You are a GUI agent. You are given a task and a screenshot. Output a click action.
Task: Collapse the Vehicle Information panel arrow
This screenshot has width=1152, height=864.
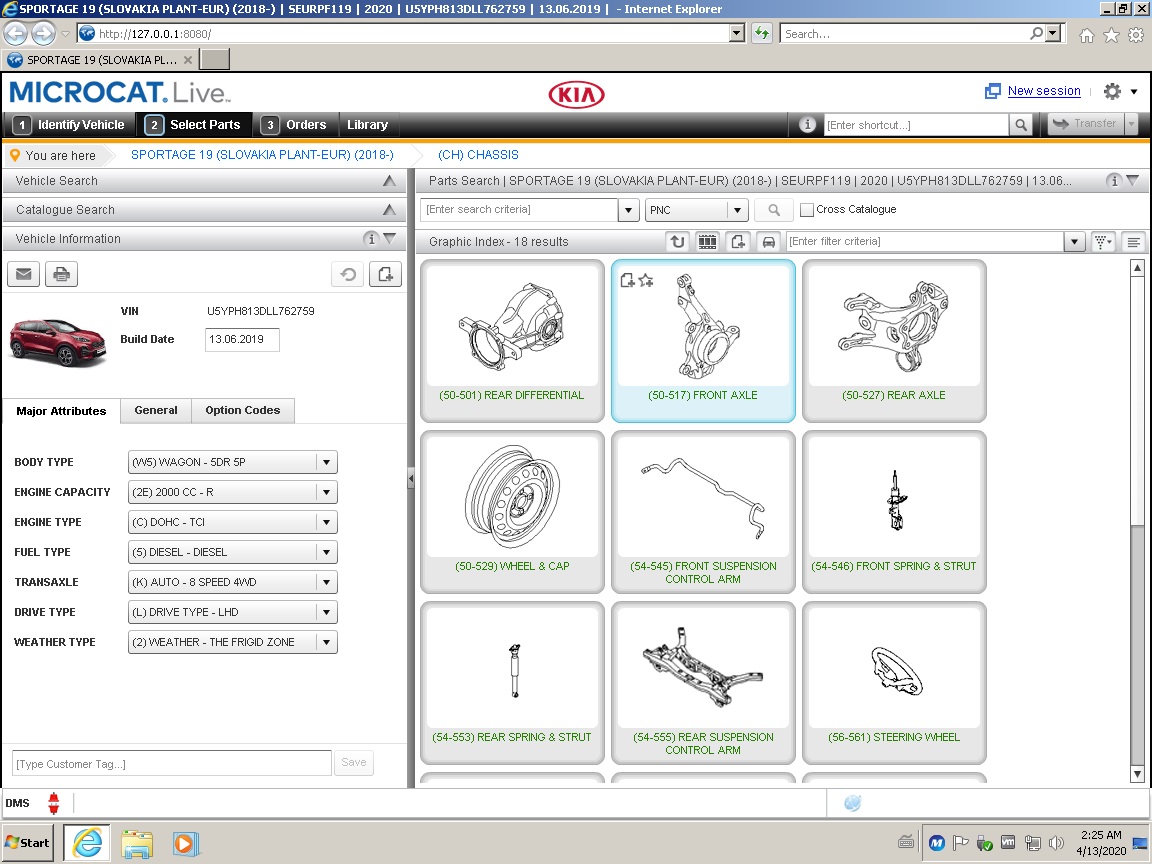(390, 239)
